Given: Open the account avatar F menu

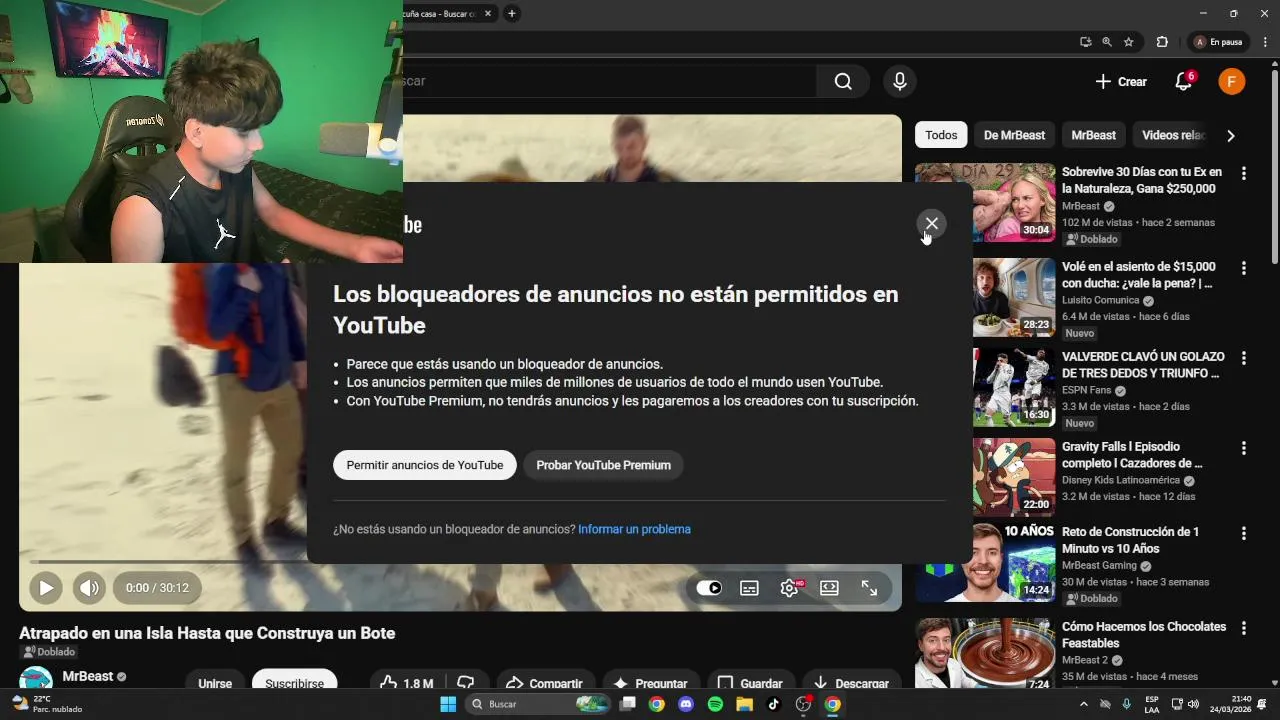Looking at the screenshot, I should [1232, 82].
